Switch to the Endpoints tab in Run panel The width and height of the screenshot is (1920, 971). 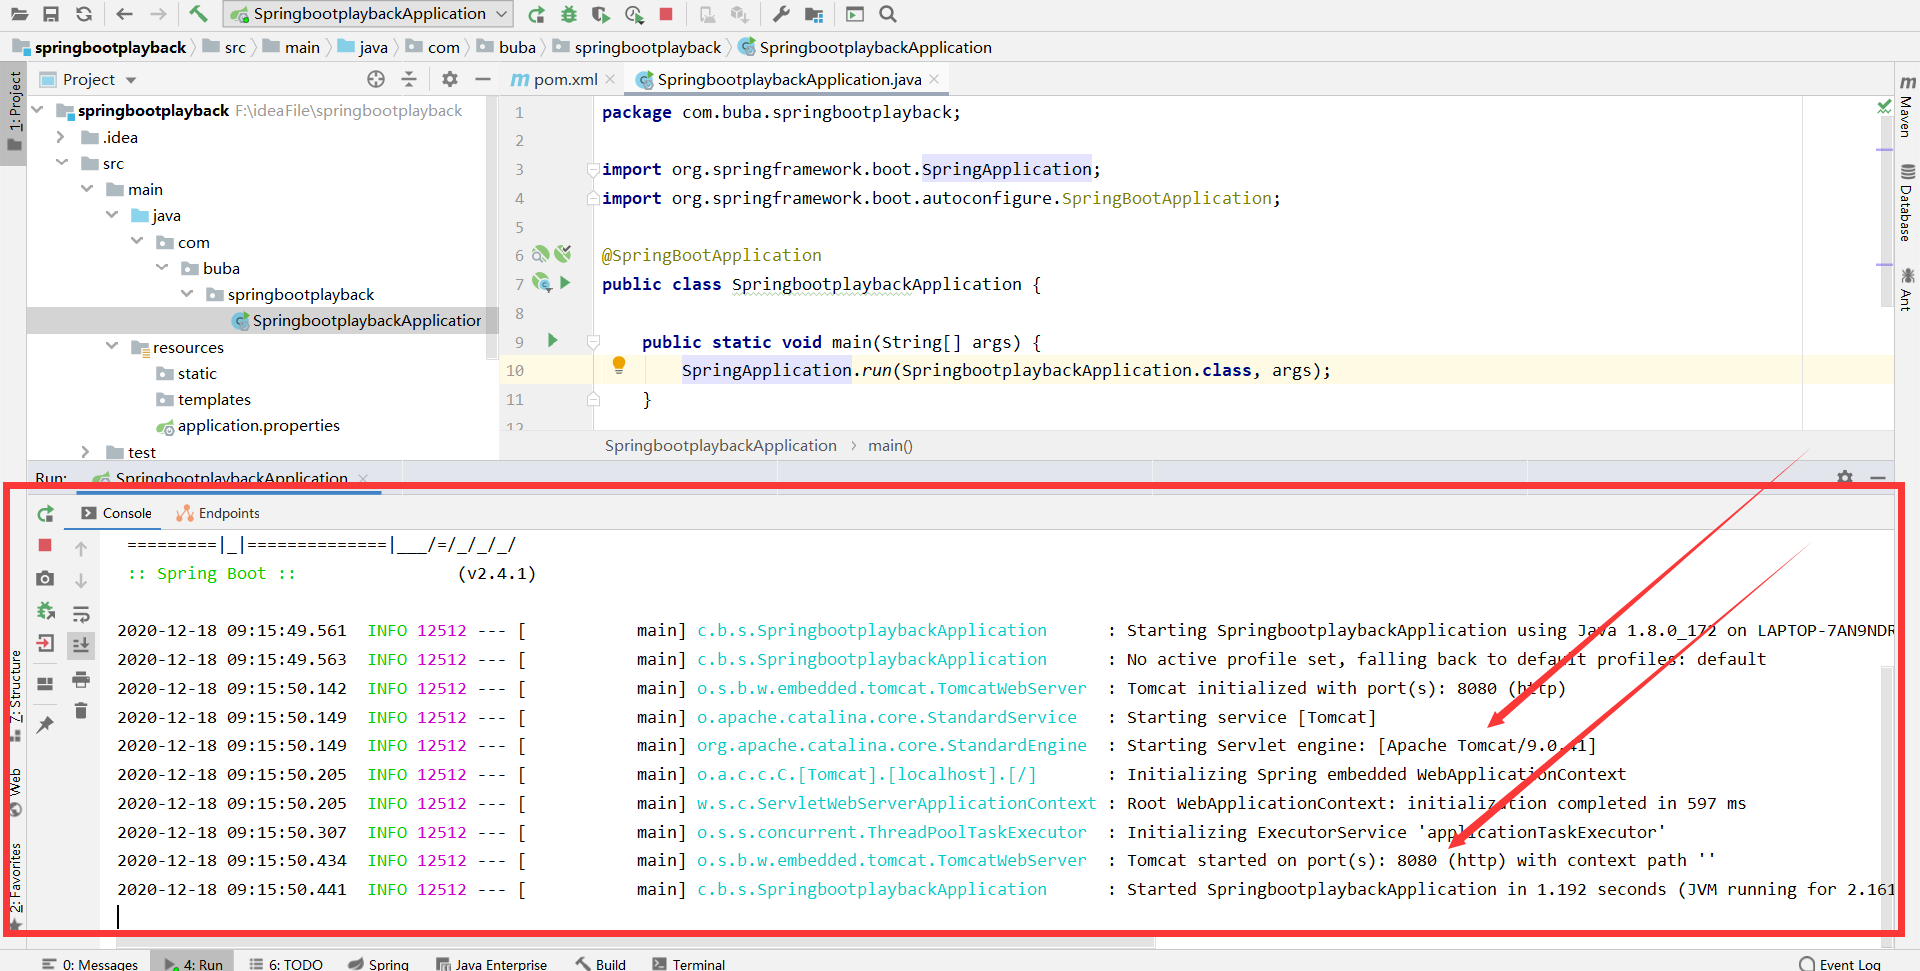(218, 513)
